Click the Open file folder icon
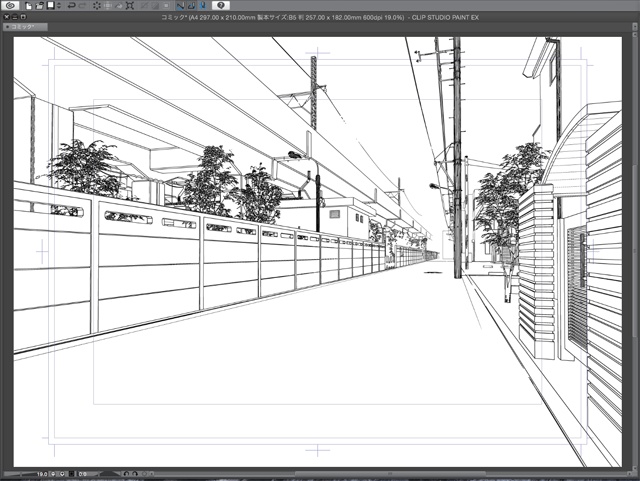 [39, 5]
